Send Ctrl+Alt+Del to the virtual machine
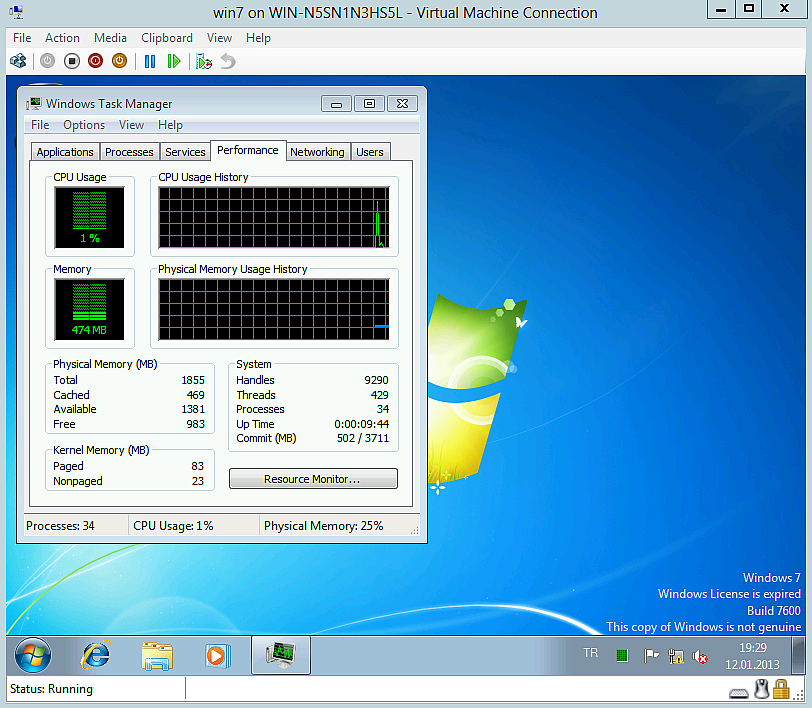The width and height of the screenshot is (812, 708). [18, 60]
